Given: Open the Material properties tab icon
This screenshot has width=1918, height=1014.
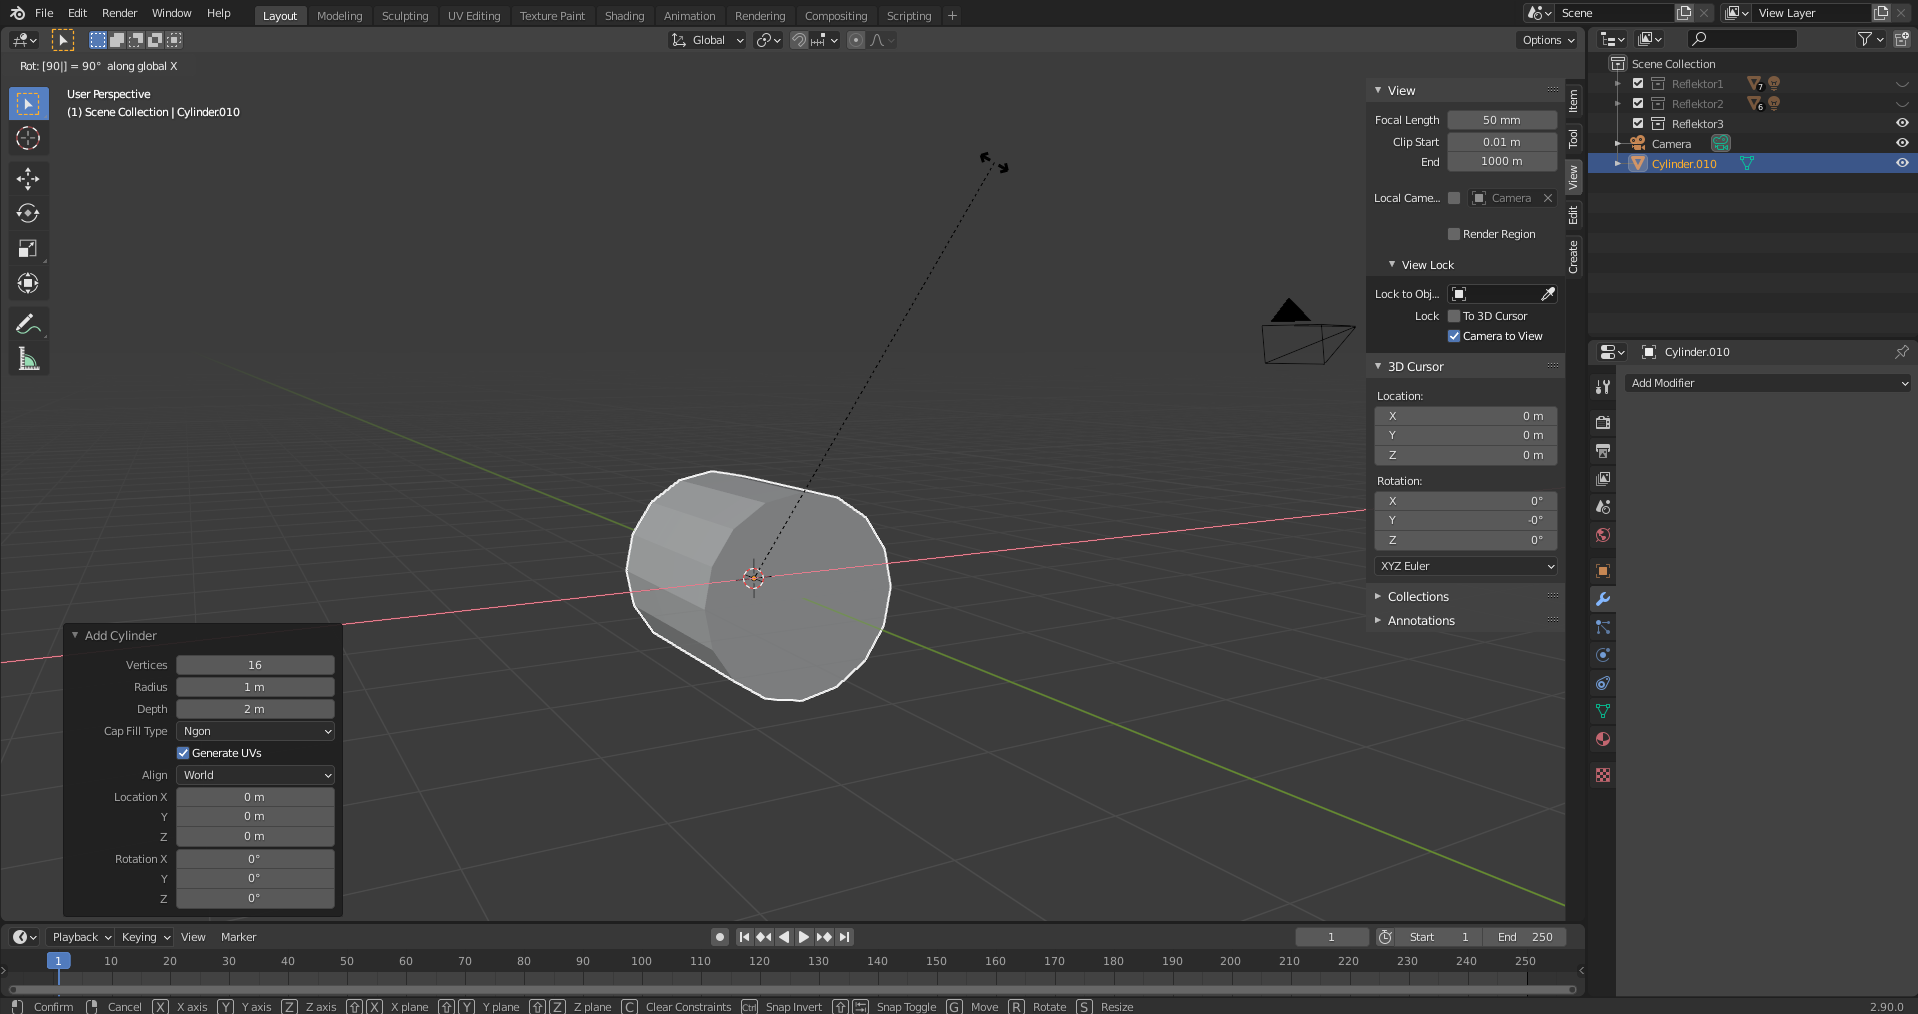Looking at the screenshot, I should (x=1603, y=739).
